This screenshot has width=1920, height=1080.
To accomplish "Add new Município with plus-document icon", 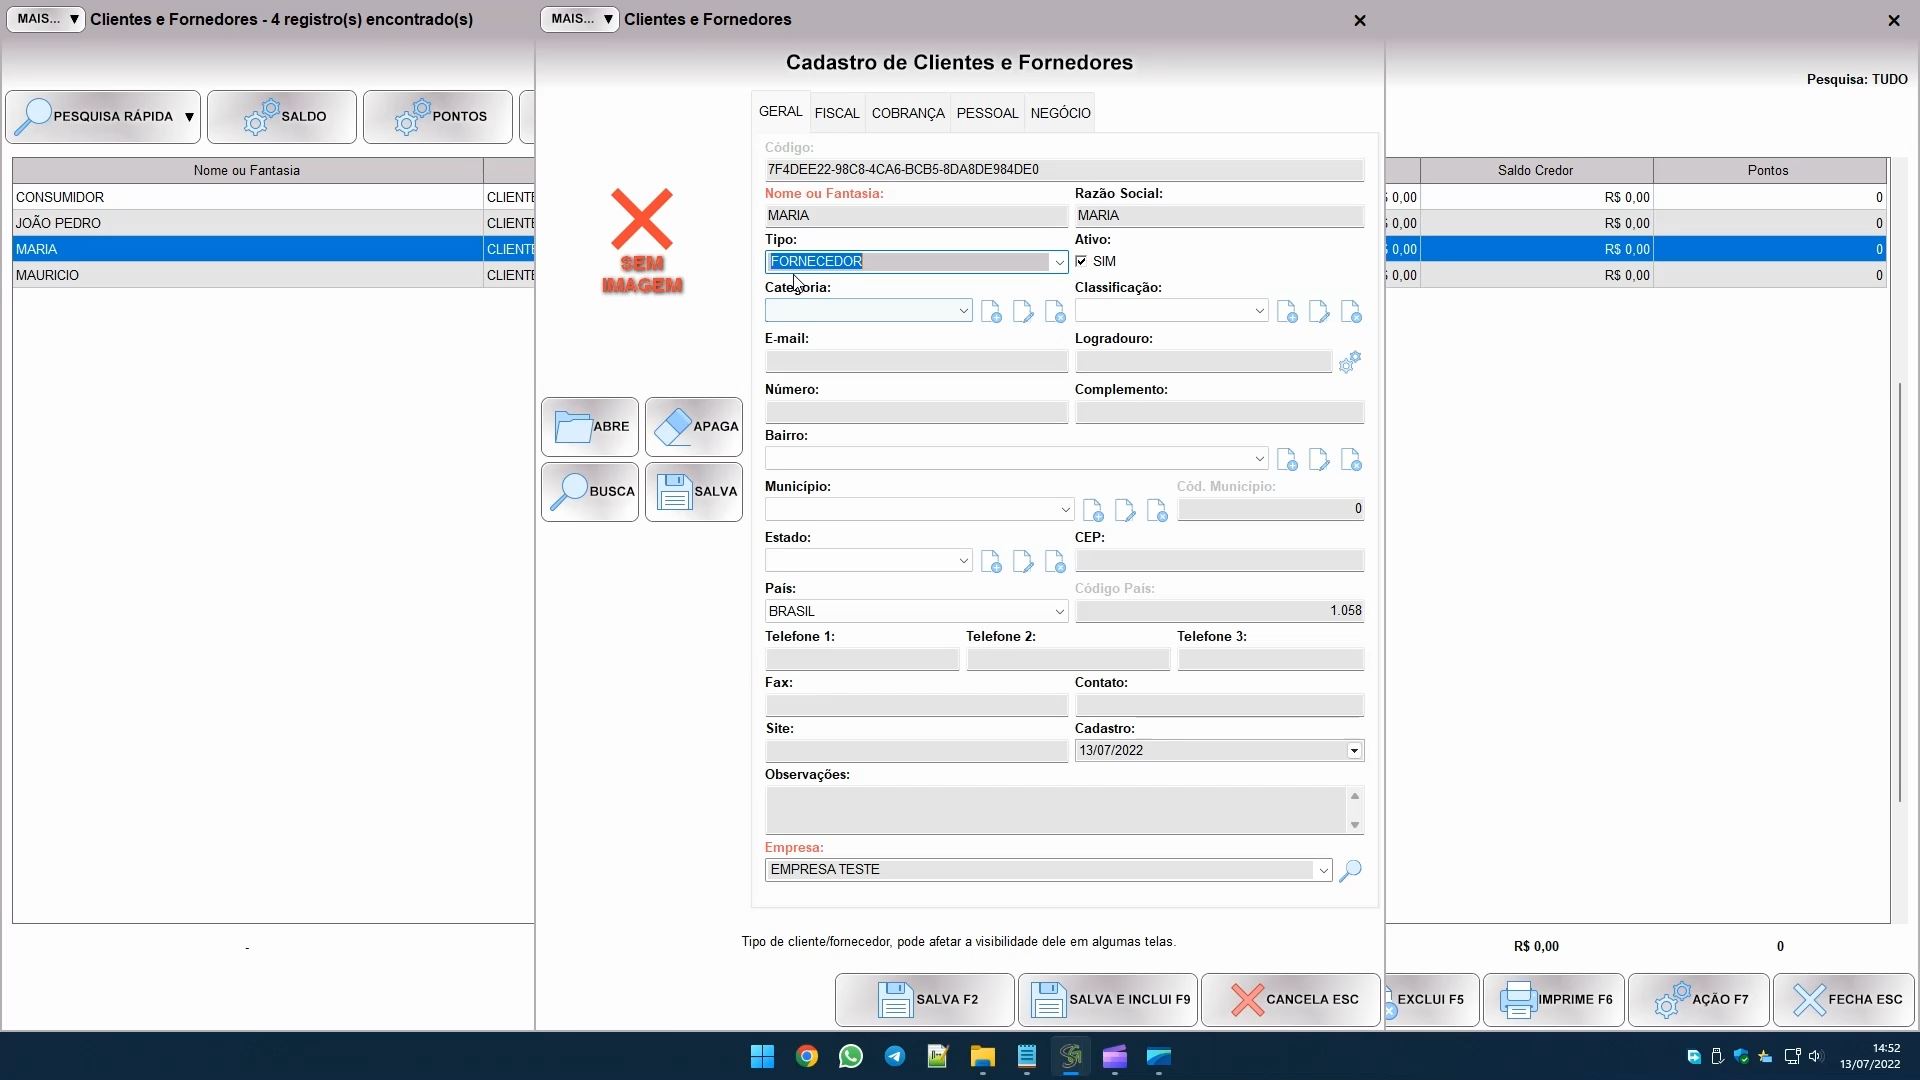I will (1093, 511).
